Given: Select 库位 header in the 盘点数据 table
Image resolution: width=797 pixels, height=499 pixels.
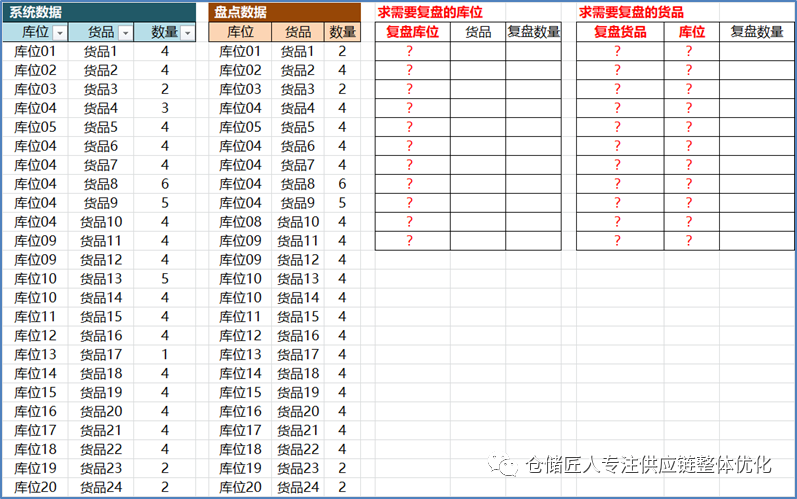Looking at the screenshot, I should tap(240, 32).
